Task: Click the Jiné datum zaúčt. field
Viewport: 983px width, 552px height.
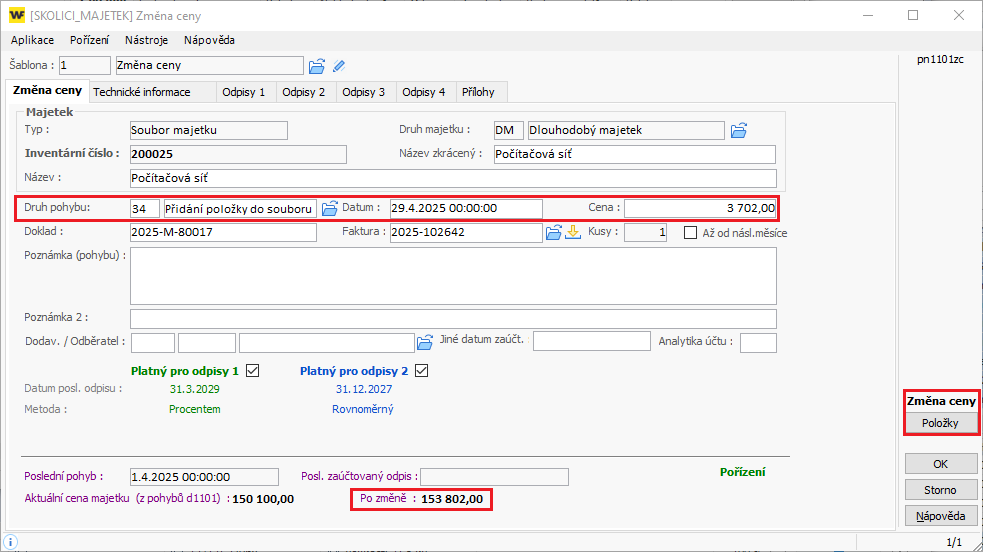Action: [x=592, y=341]
